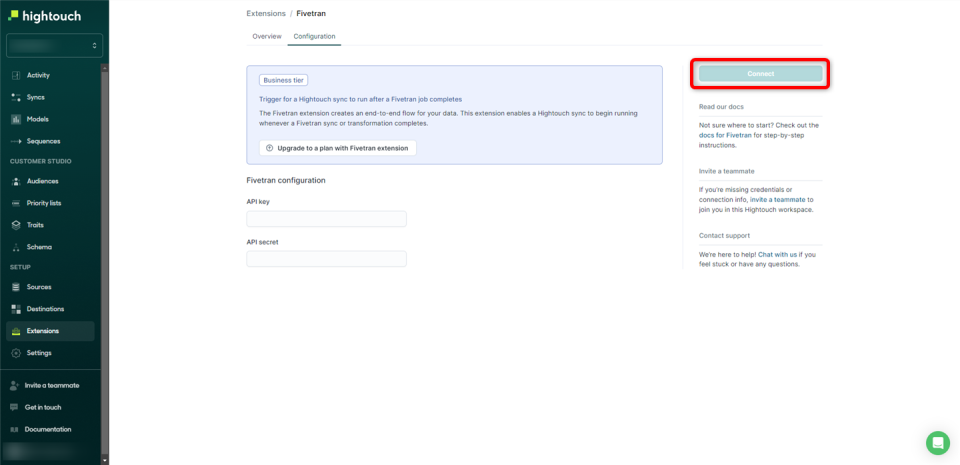The image size is (960, 465).
Task: Click the Schema icon in sidebar
Action: [x=16, y=247]
